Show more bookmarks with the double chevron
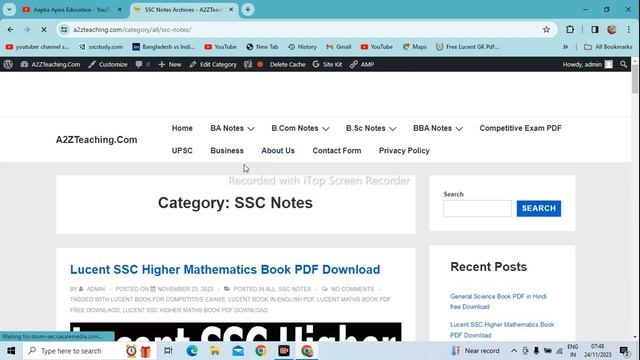Image resolution: width=640 pixels, height=360 pixels. point(565,47)
